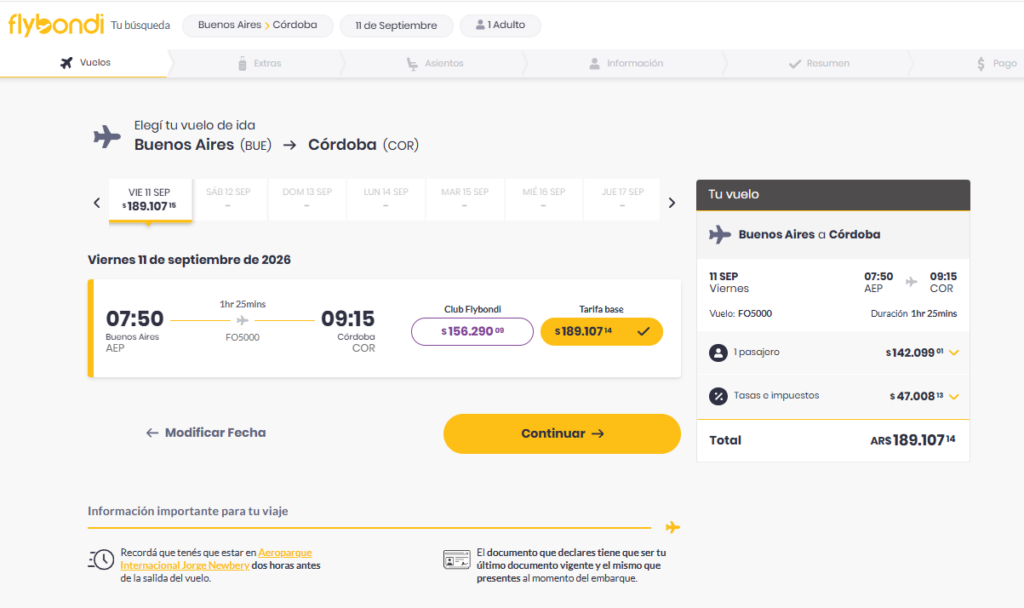The height and width of the screenshot is (608, 1024).
Task: Open the Buenos Aires › Córdoba search pill
Action: coord(257,25)
